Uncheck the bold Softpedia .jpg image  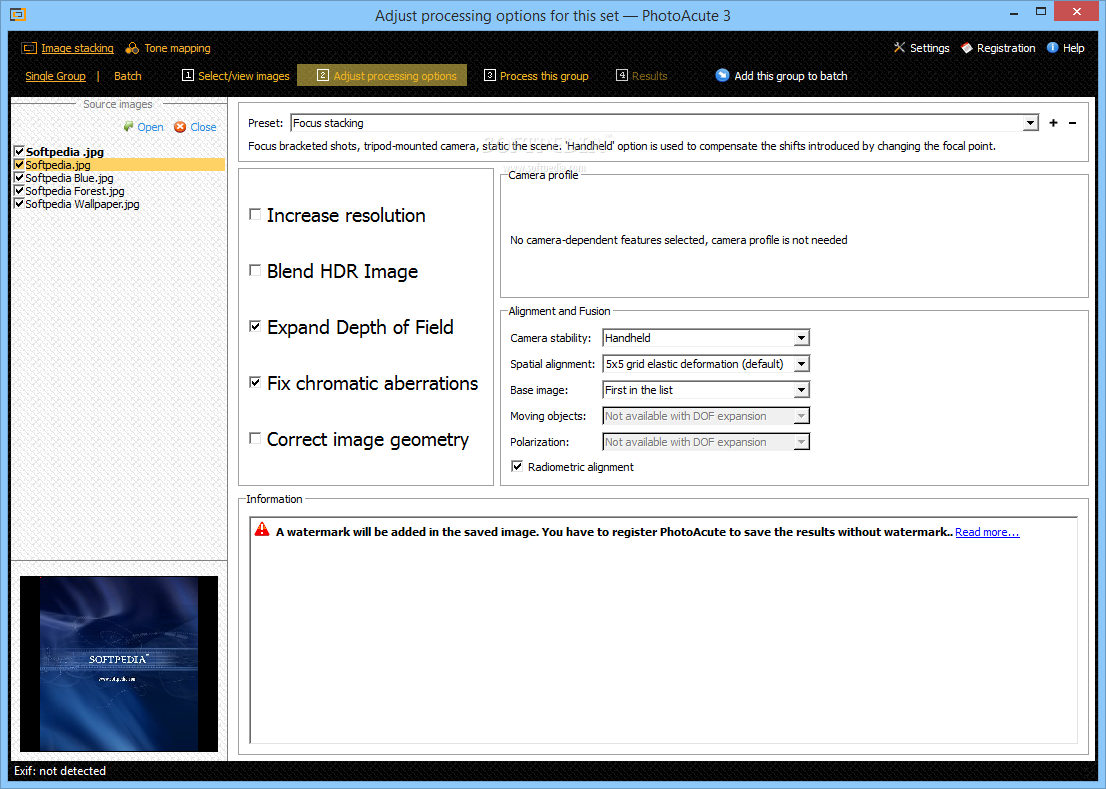(19, 151)
